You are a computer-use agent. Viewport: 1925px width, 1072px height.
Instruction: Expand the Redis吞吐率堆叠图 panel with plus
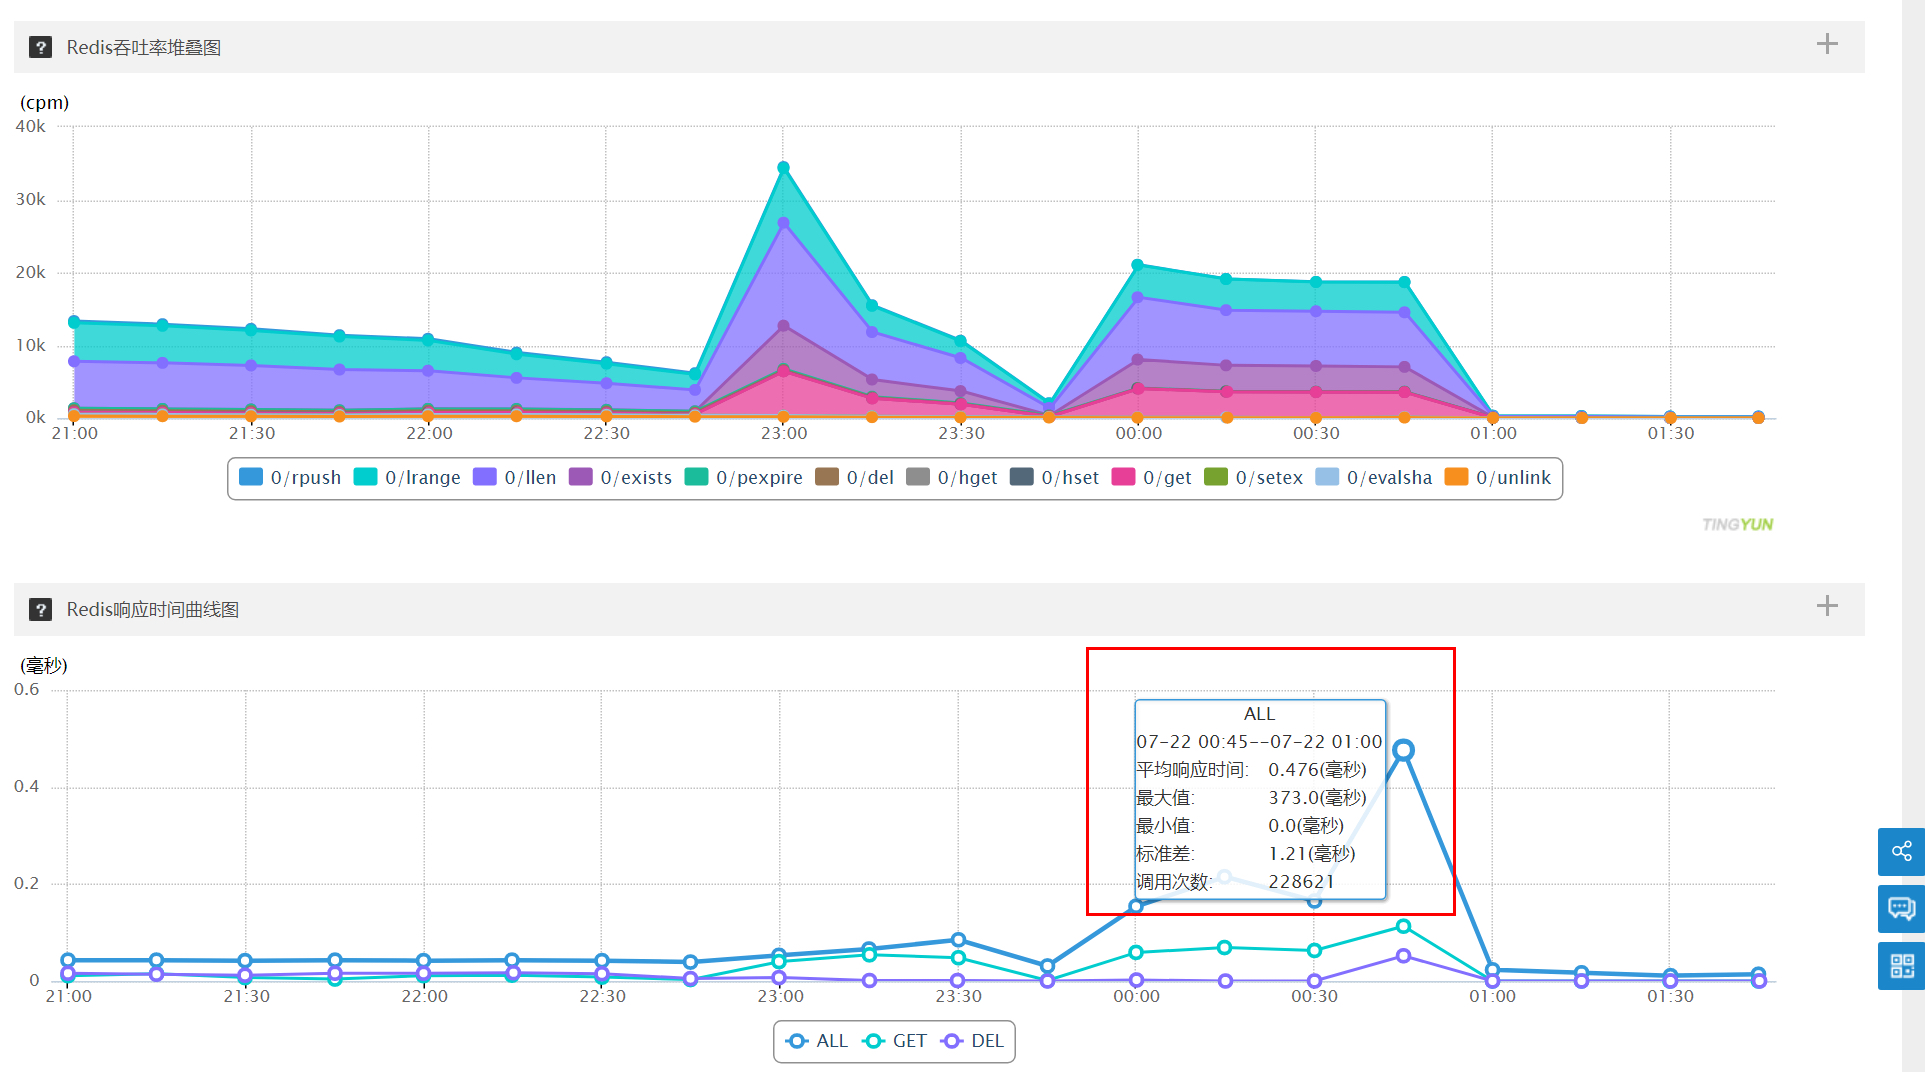[1826, 44]
